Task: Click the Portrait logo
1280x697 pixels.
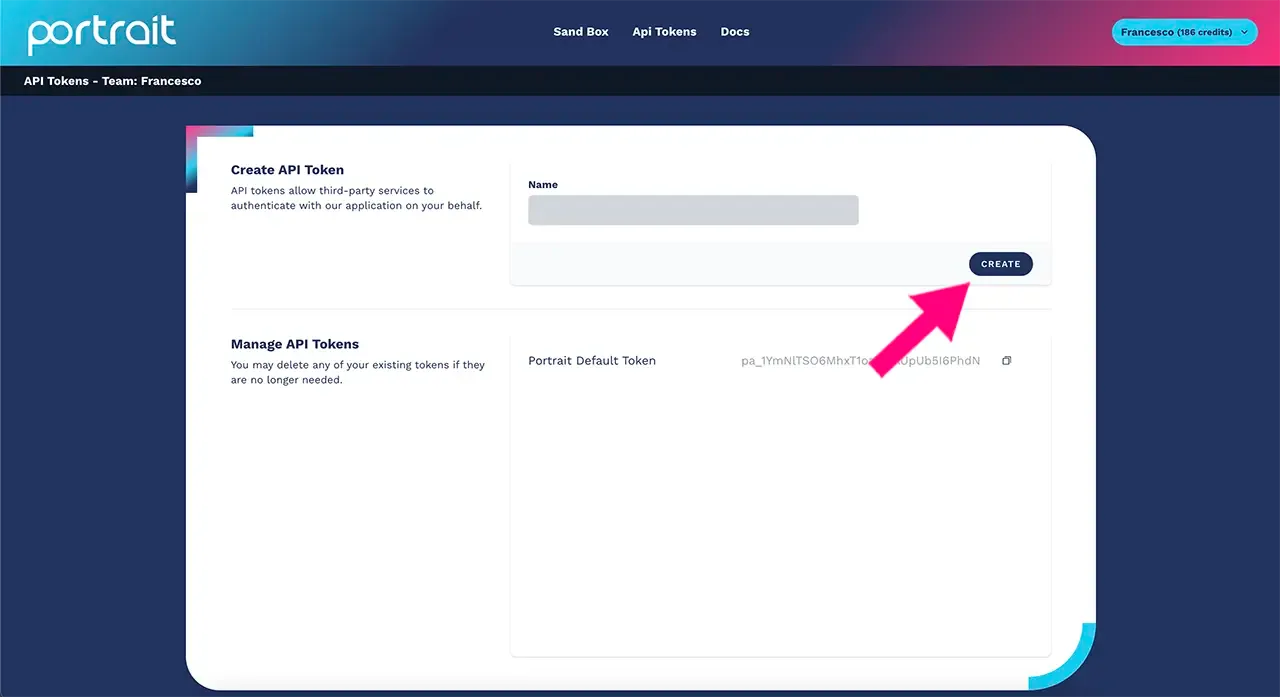Action: coord(102,35)
